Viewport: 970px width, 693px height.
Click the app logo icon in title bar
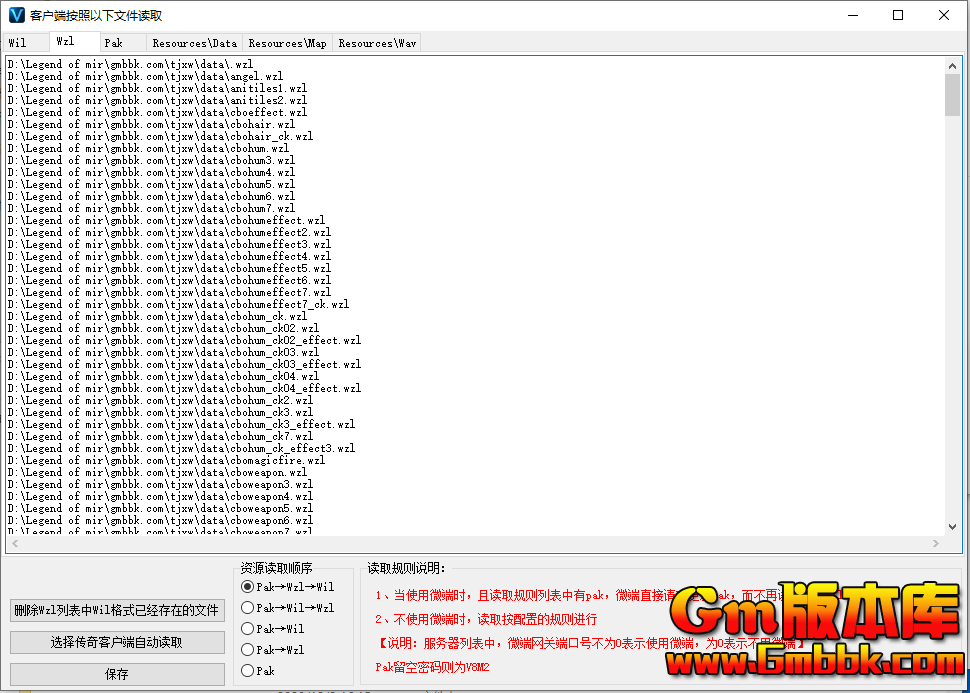coord(16,15)
